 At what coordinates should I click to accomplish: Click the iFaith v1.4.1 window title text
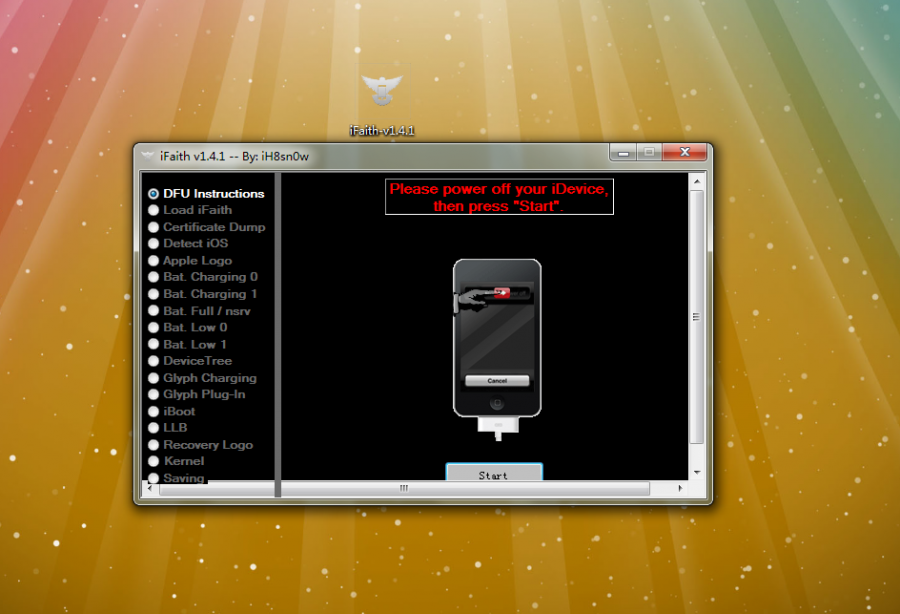coord(234,156)
